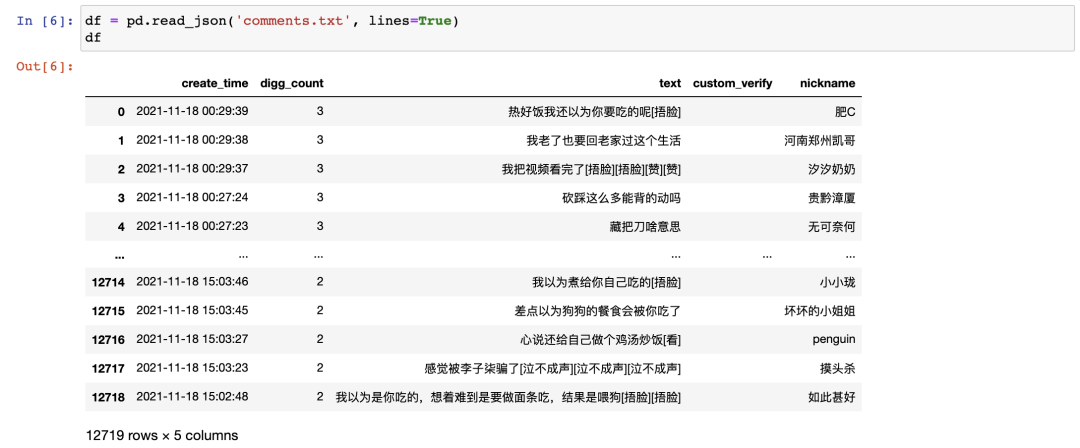Click the Out[6] output prompt

[45, 66]
